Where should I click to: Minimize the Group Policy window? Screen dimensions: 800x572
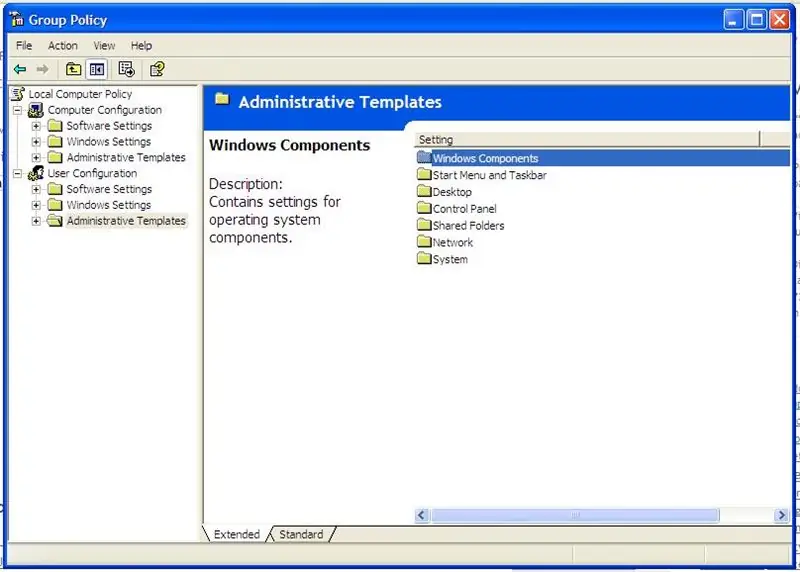point(733,20)
